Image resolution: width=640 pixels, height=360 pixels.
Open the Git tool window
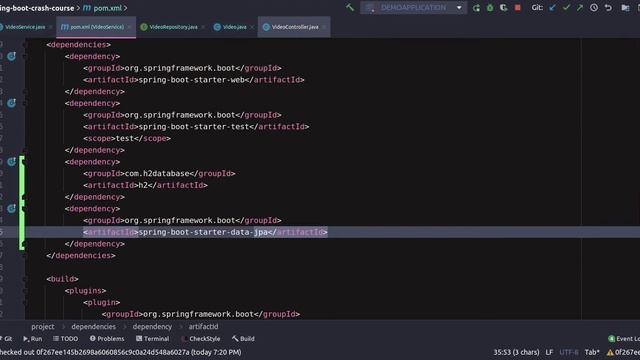tap(6, 339)
